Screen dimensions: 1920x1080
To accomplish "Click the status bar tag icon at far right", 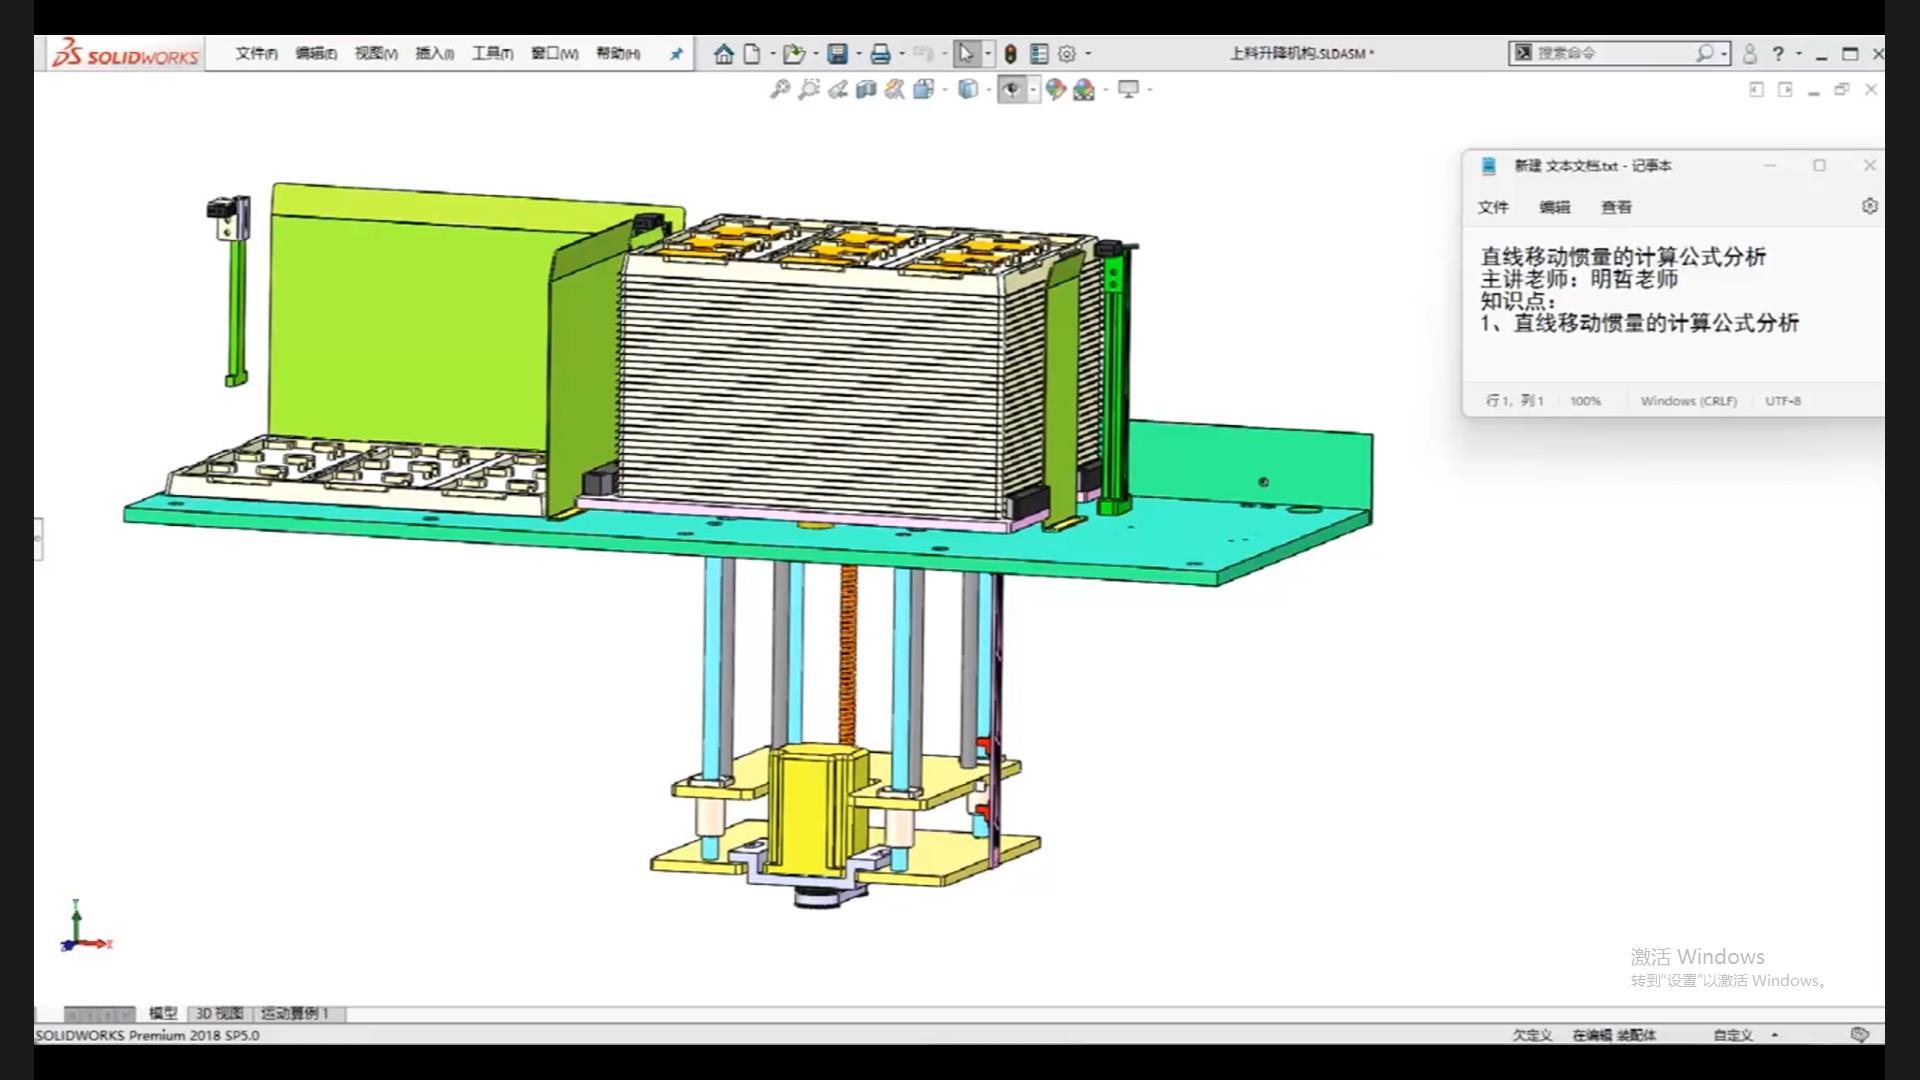I will tap(1859, 1035).
